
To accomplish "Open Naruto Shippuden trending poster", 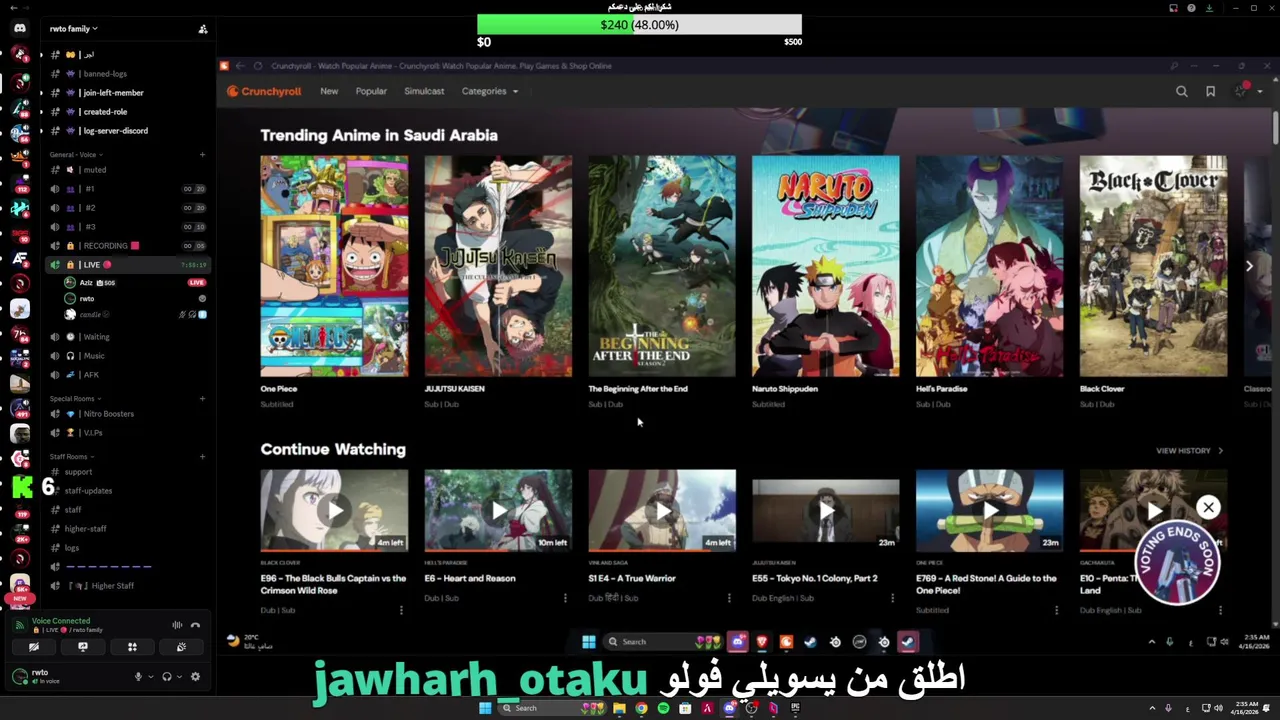I will tap(825, 266).
